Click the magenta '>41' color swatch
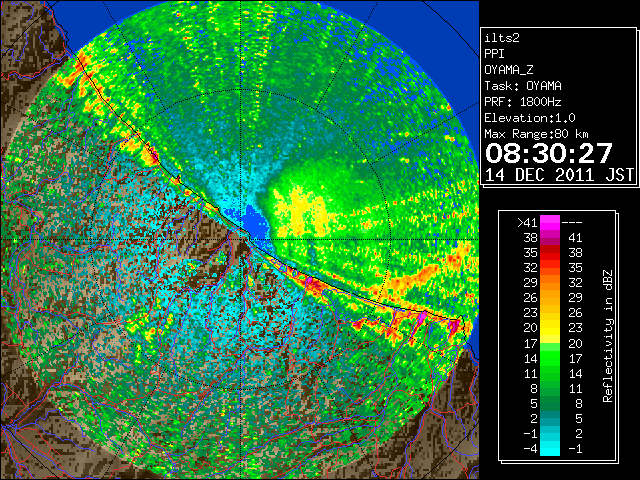640x480 pixels. click(x=550, y=222)
